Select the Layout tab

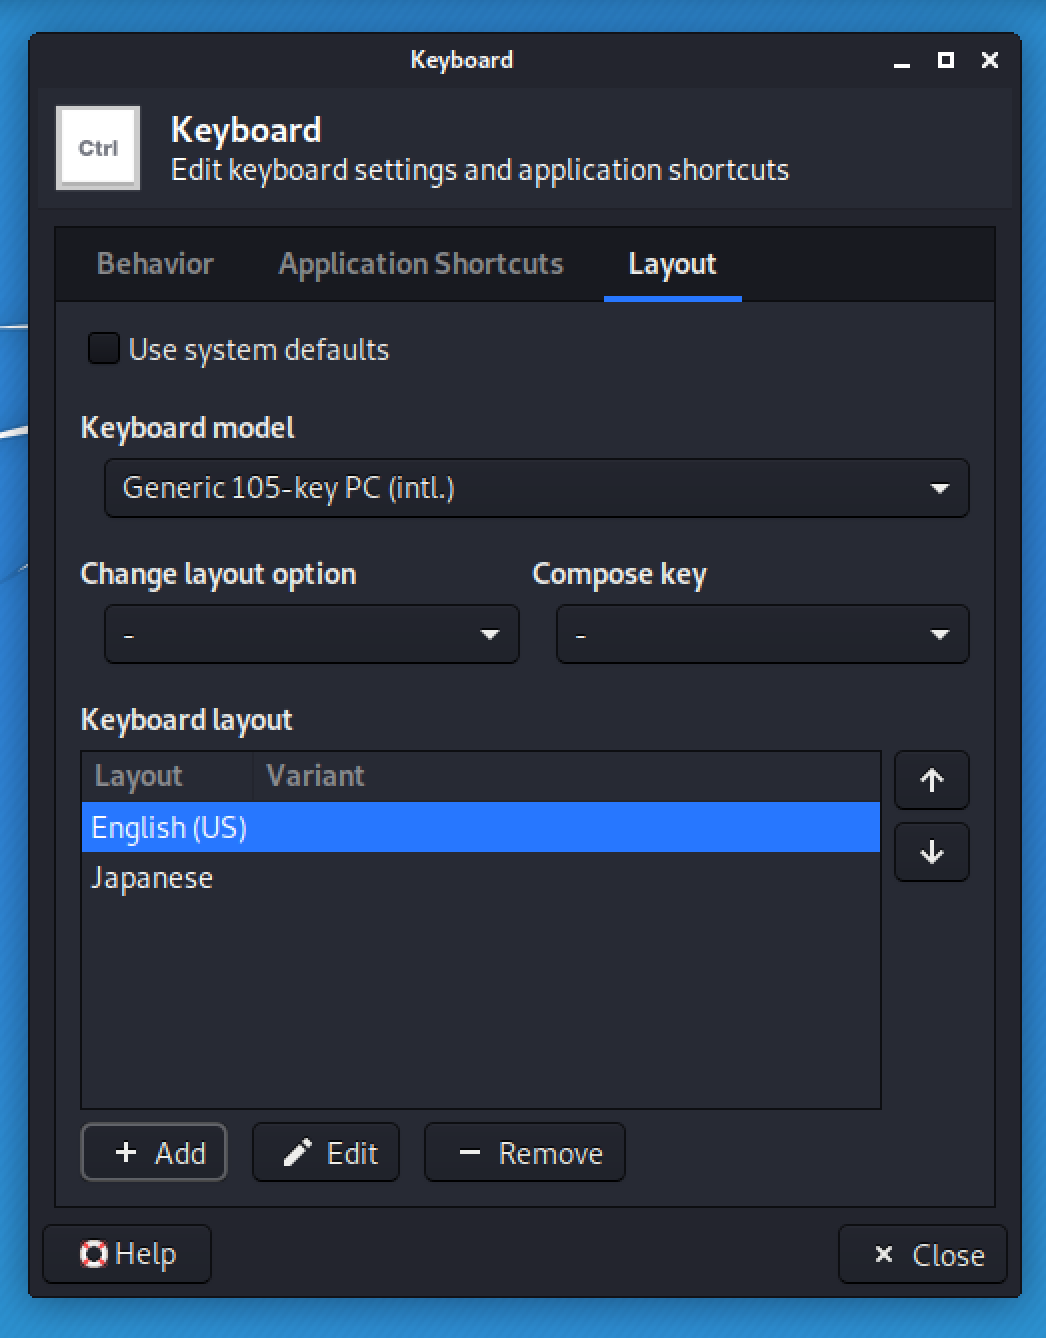pyautogui.click(x=672, y=264)
